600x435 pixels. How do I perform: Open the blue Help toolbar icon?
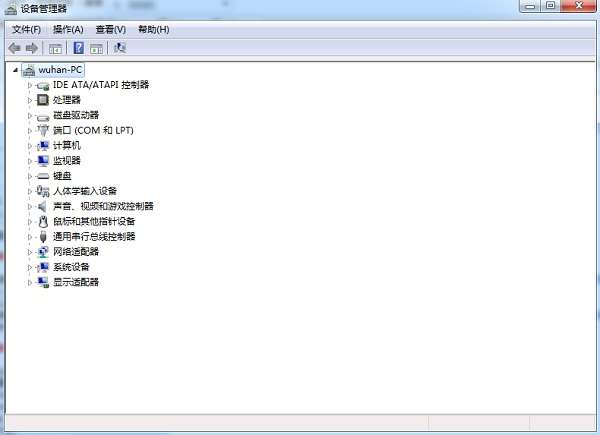pyautogui.click(x=78, y=48)
